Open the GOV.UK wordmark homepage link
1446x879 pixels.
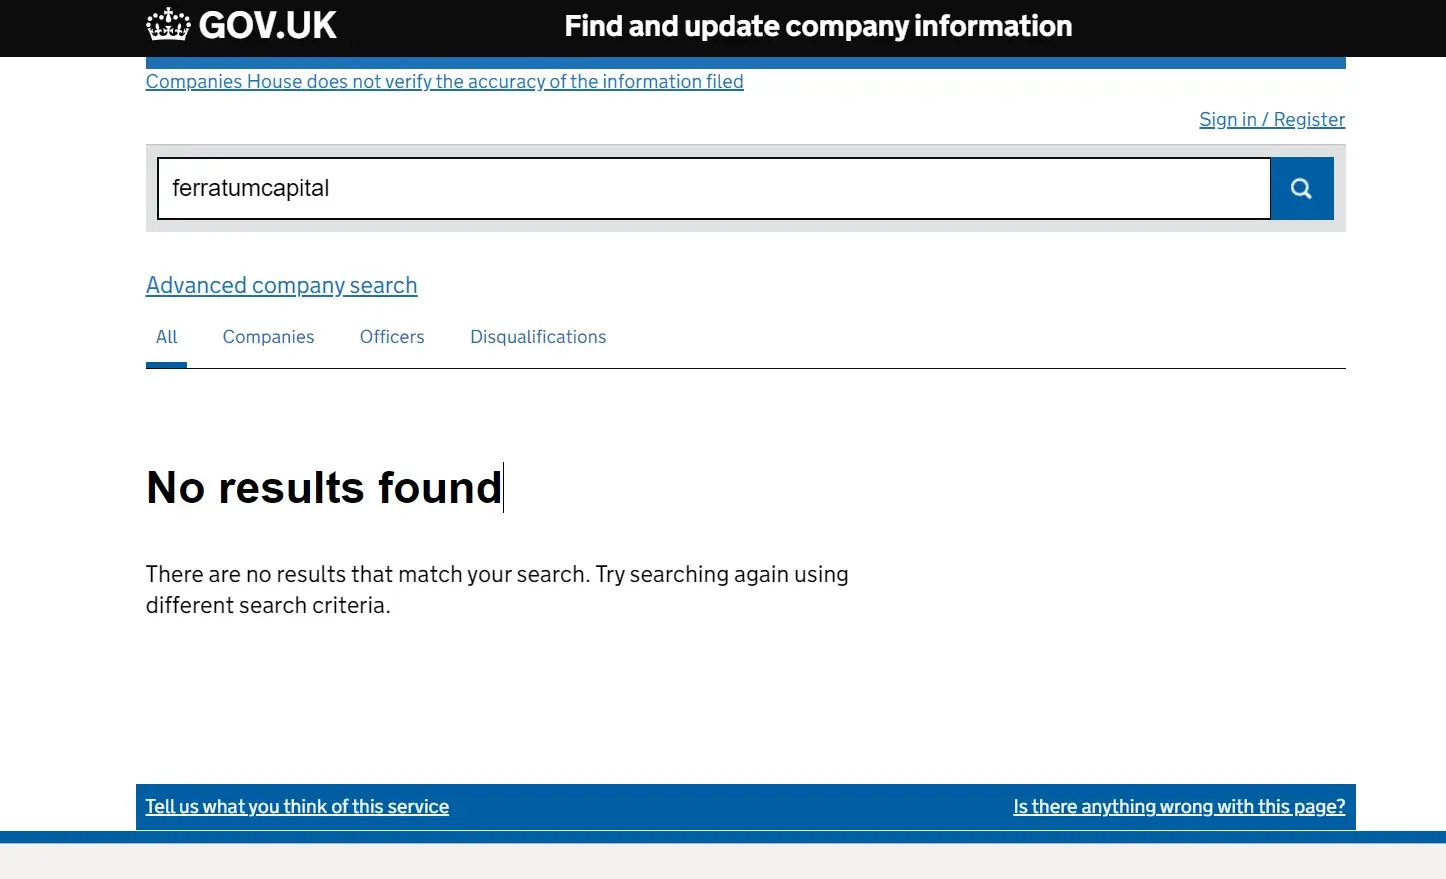pos(267,25)
